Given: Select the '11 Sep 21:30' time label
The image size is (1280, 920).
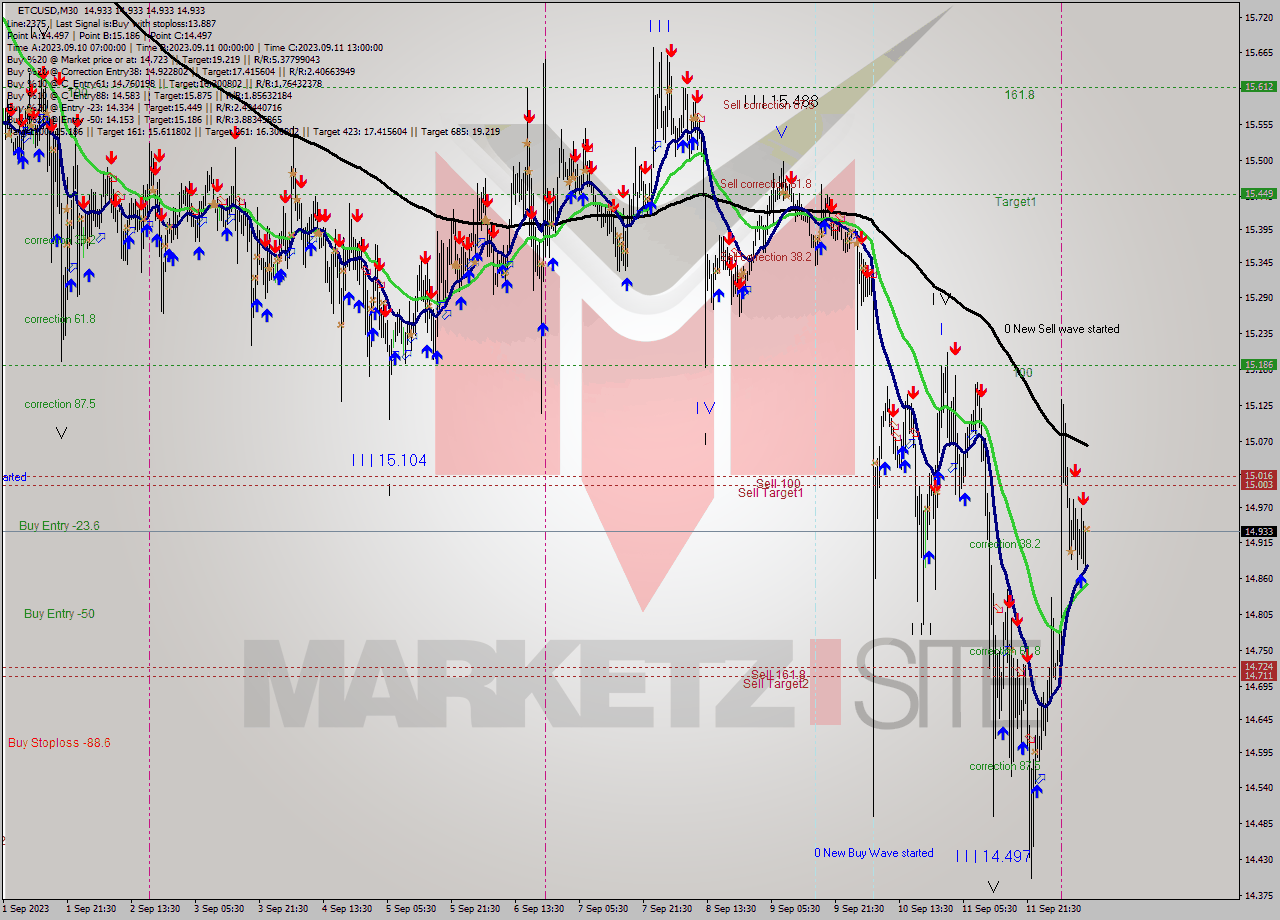Looking at the screenshot, I should [1055, 909].
